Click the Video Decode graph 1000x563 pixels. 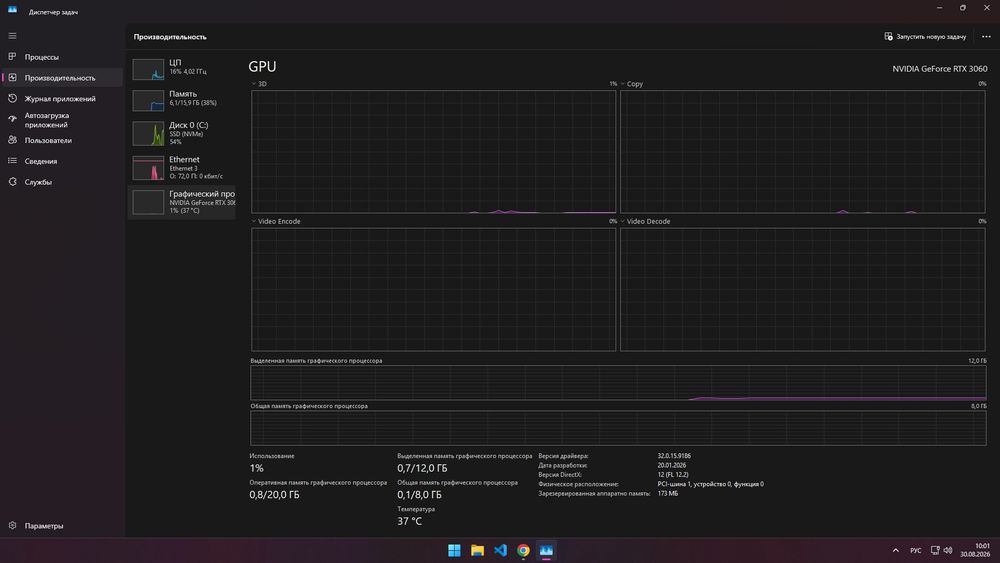(802, 289)
